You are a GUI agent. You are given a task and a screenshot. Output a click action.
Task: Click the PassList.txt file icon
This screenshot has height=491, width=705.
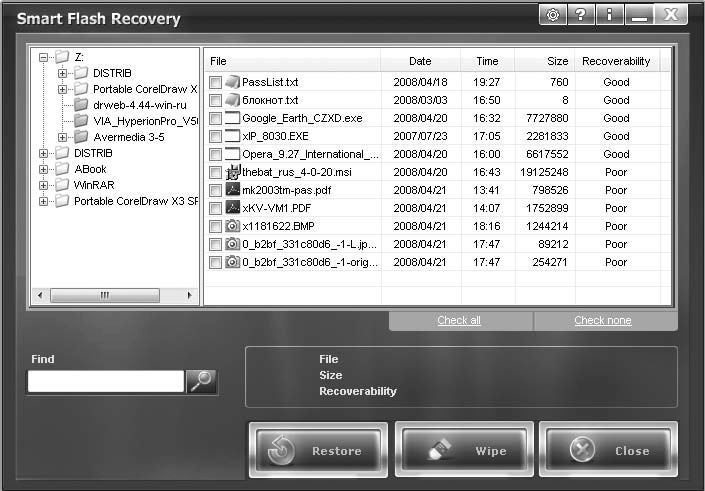tap(232, 82)
